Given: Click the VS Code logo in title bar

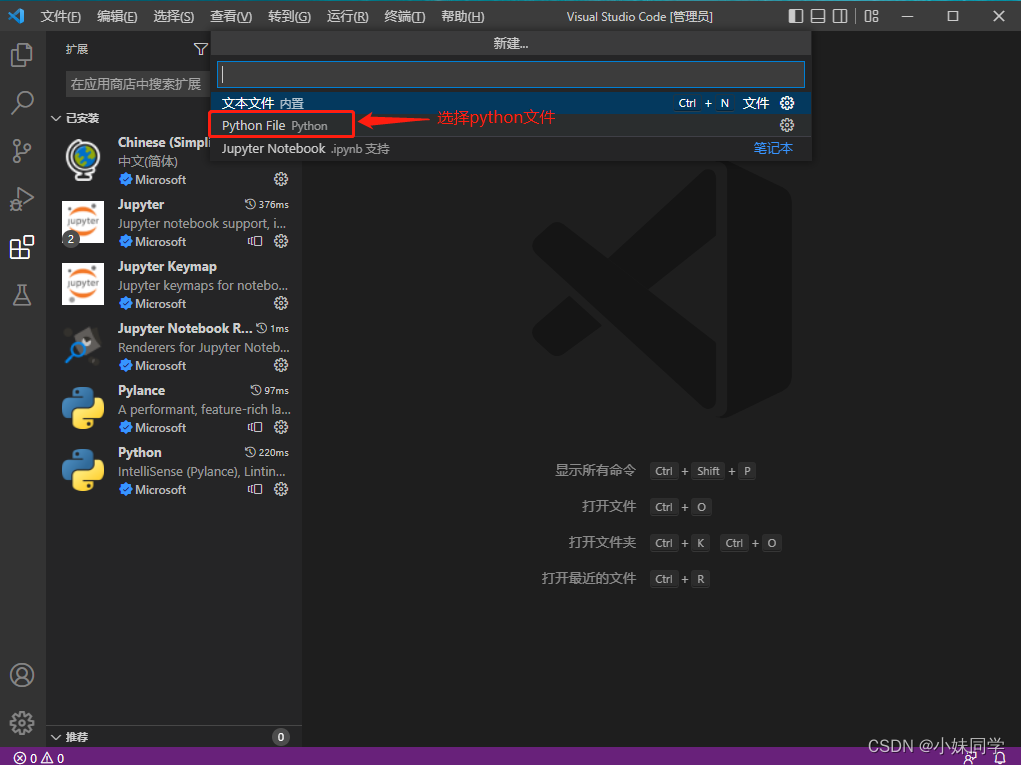Looking at the screenshot, I should coord(17,16).
